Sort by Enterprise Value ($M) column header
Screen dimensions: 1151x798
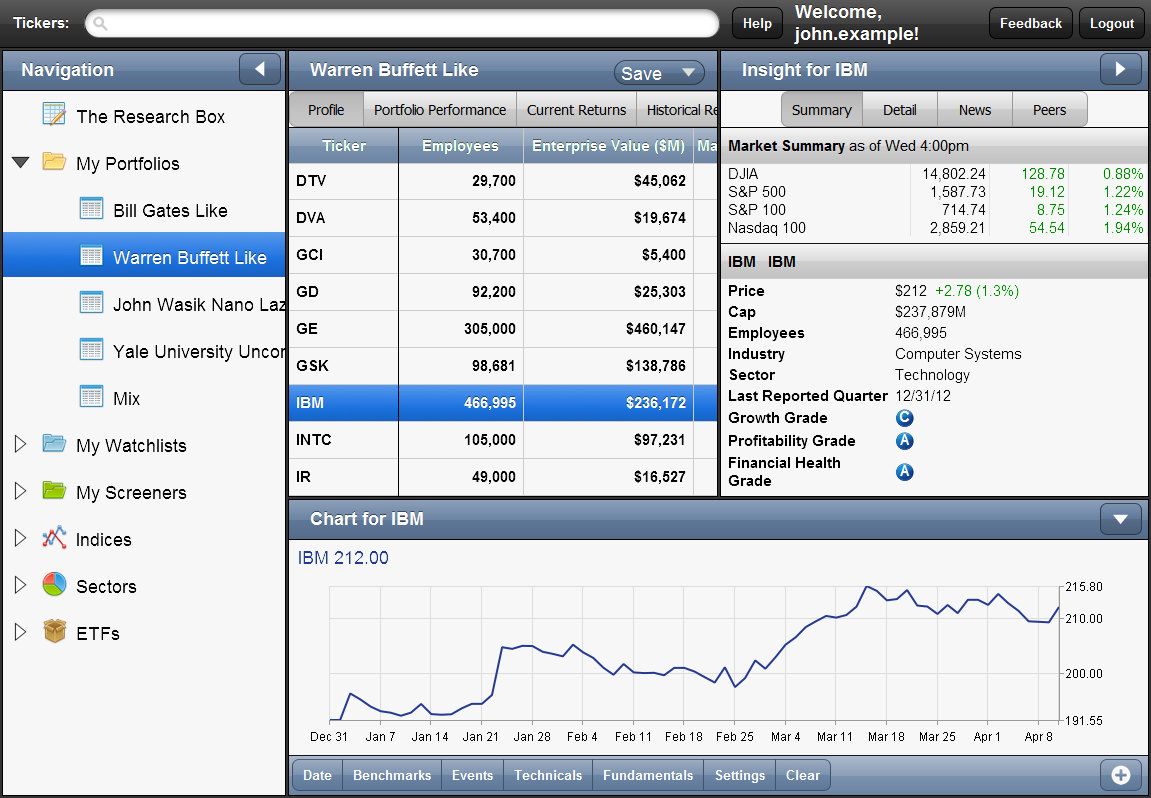608,146
